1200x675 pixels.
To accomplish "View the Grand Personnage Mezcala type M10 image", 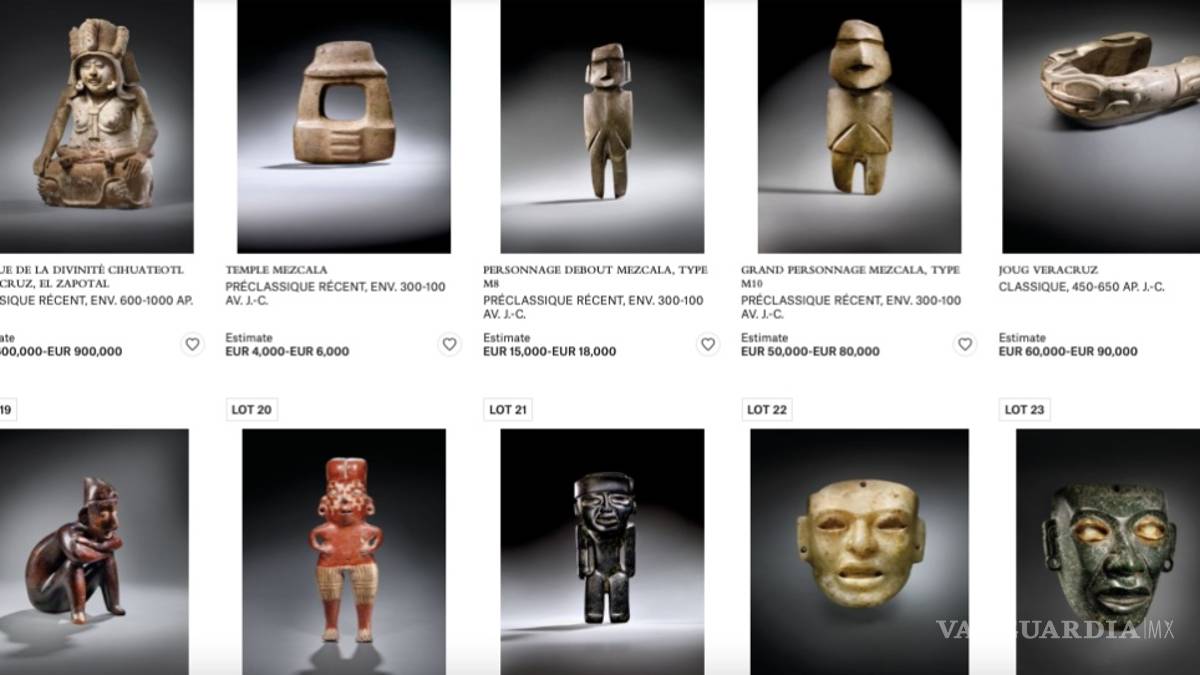I will click(x=859, y=126).
